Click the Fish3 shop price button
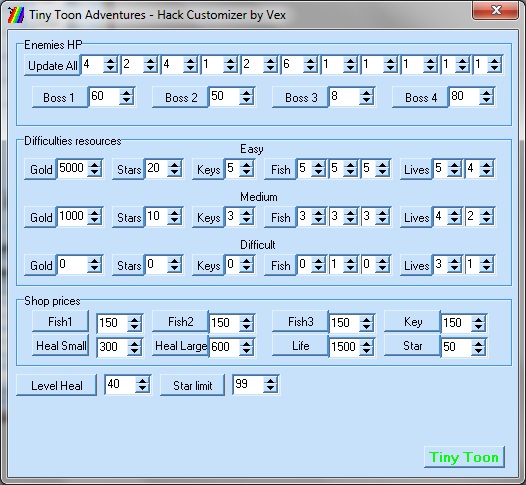This screenshot has height=485, width=526. point(300,321)
